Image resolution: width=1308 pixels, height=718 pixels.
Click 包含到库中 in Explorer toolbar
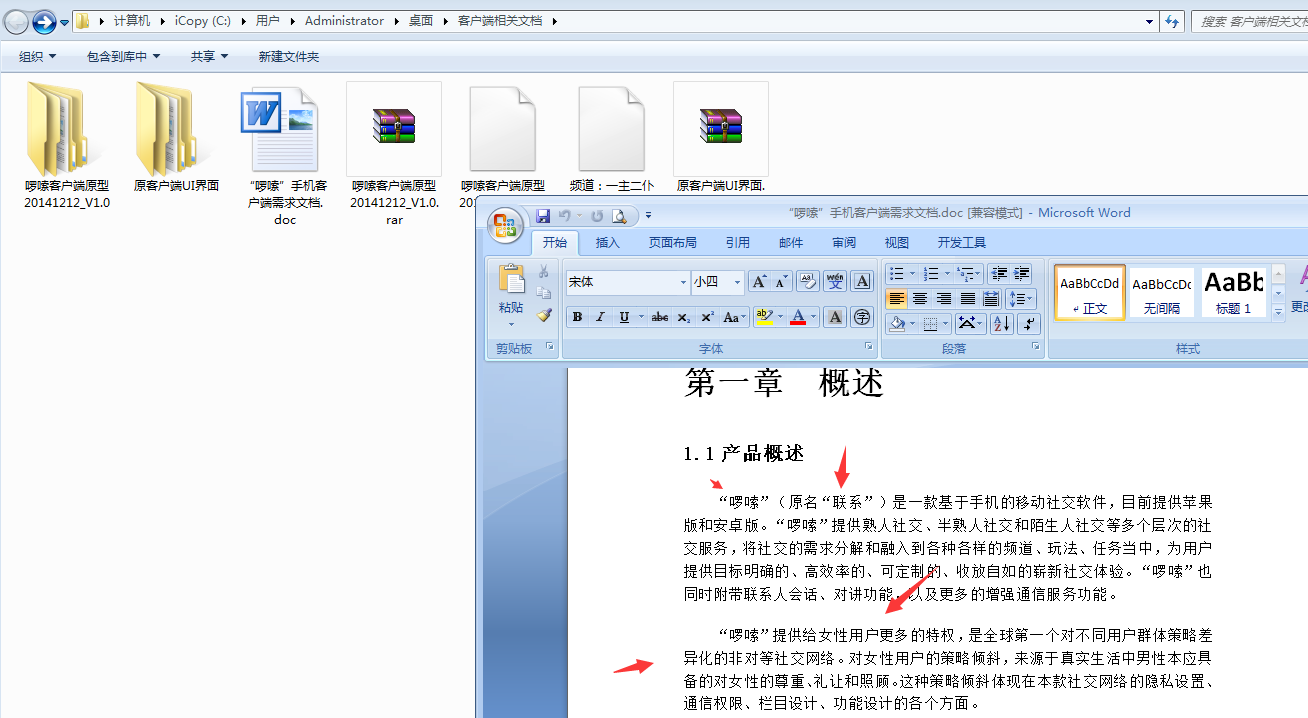123,57
